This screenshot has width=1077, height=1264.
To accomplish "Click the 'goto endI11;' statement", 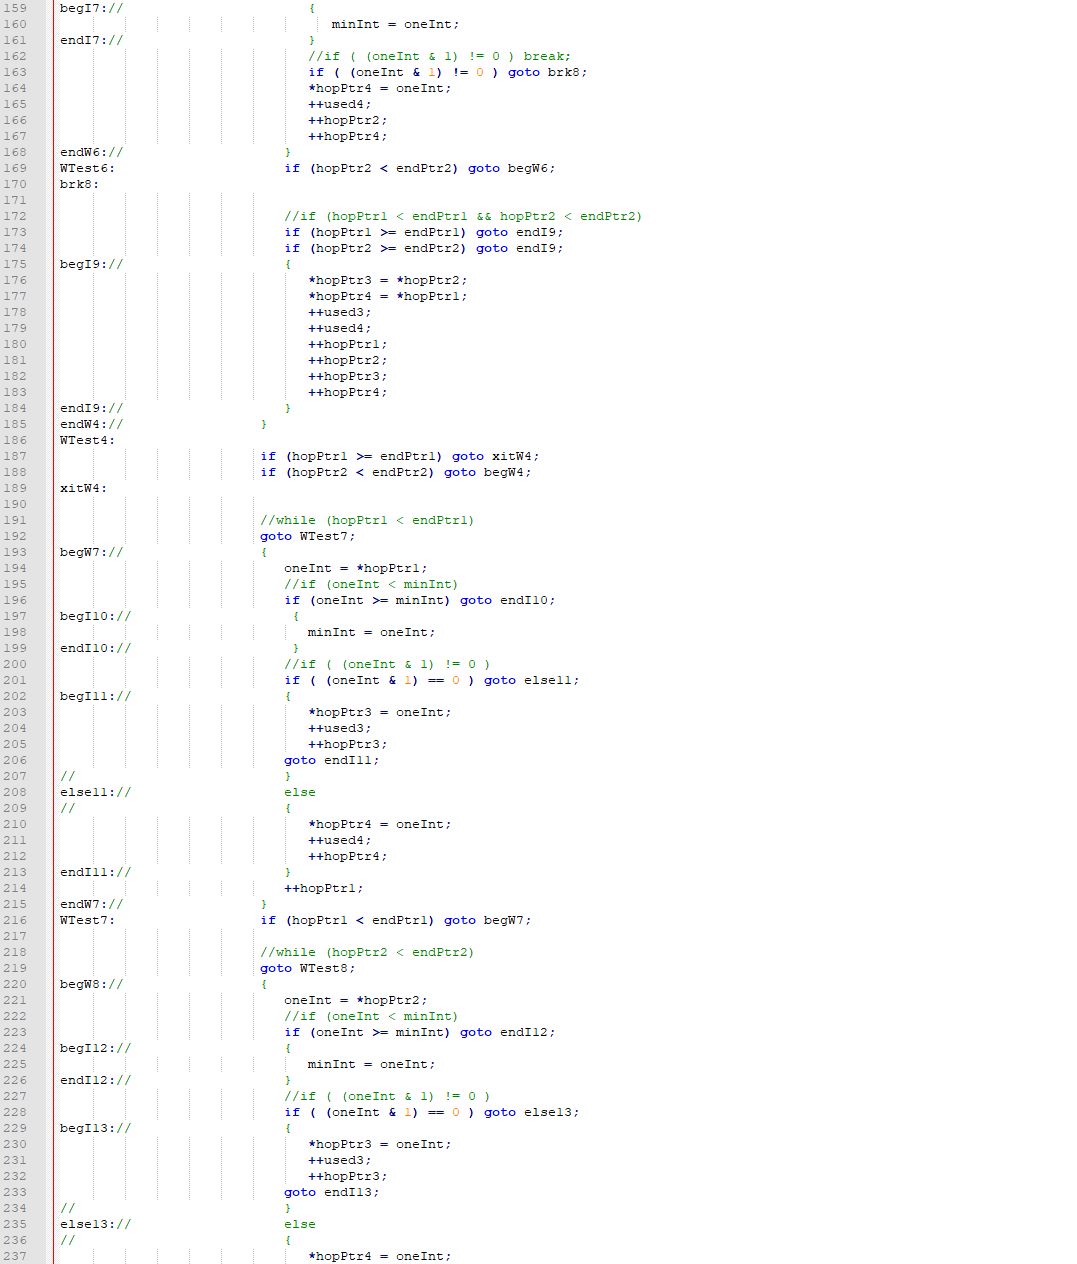I will pyautogui.click(x=332, y=760).
